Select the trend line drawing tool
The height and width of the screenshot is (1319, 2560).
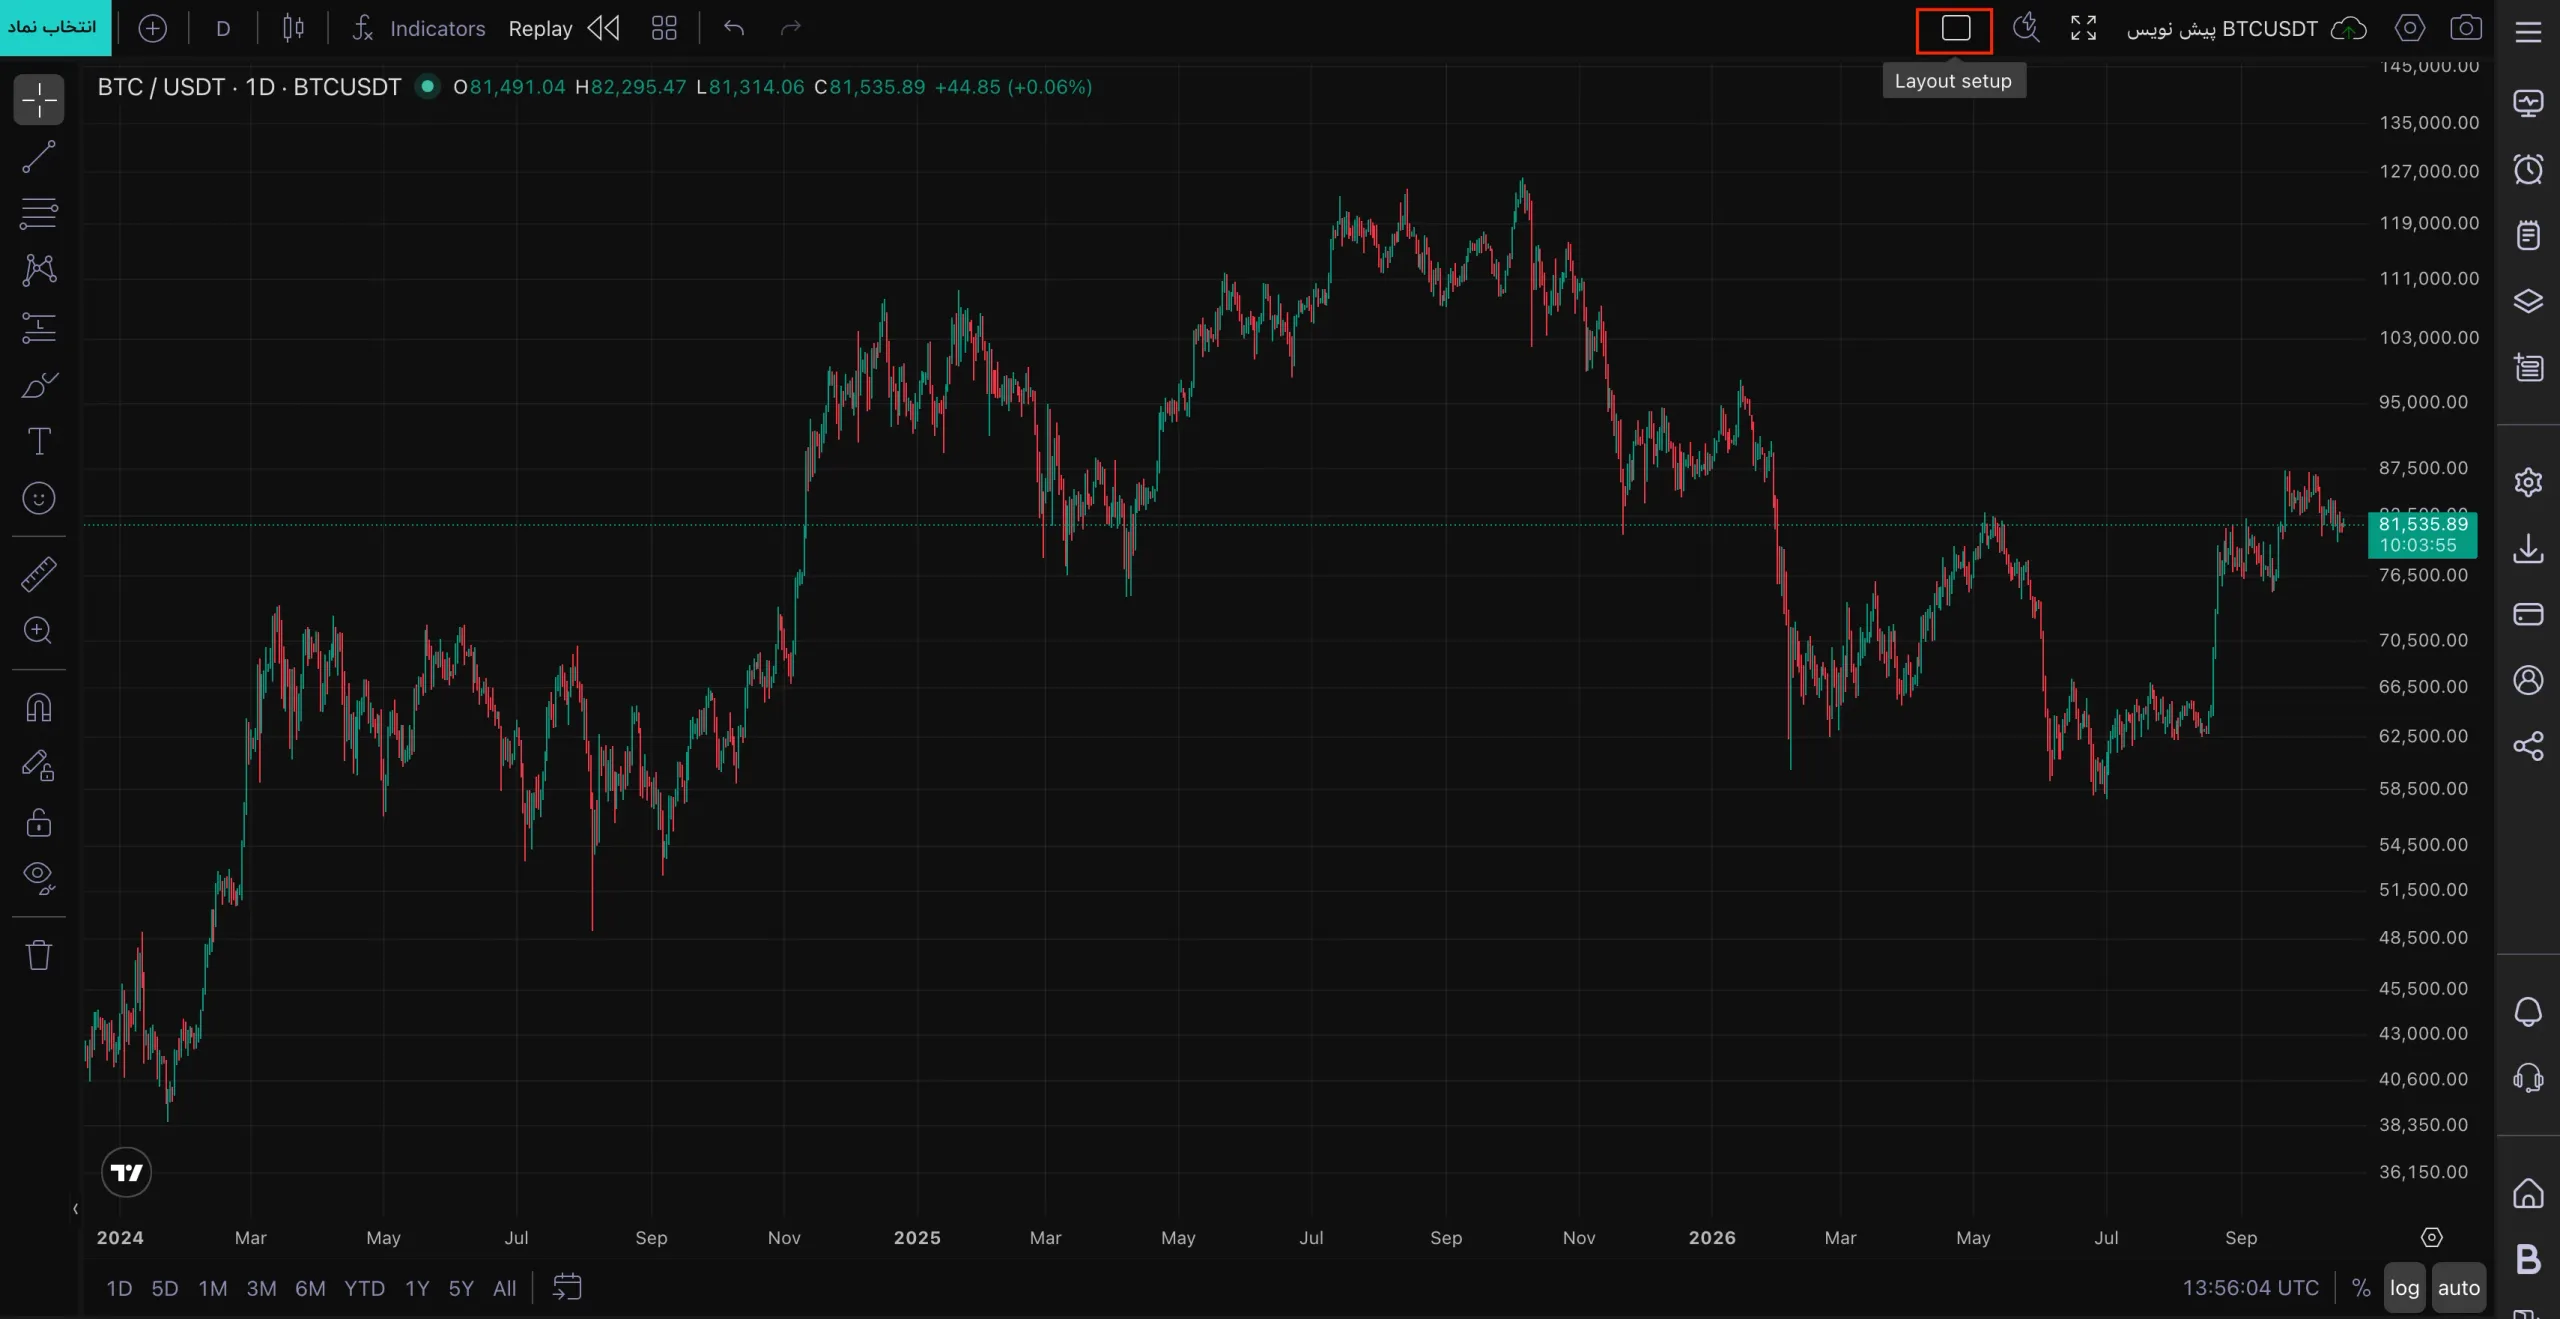point(39,157)
